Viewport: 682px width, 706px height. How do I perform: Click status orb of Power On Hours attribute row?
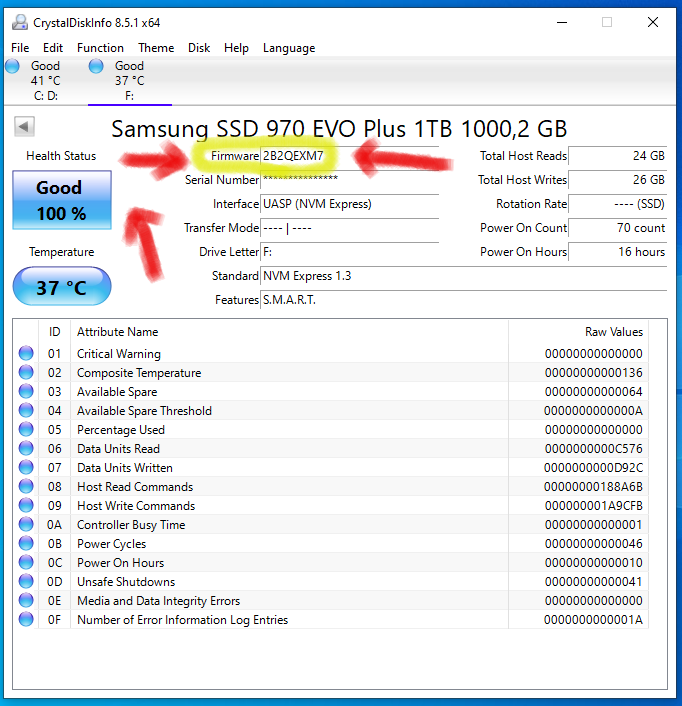click(x=26, y=562)
